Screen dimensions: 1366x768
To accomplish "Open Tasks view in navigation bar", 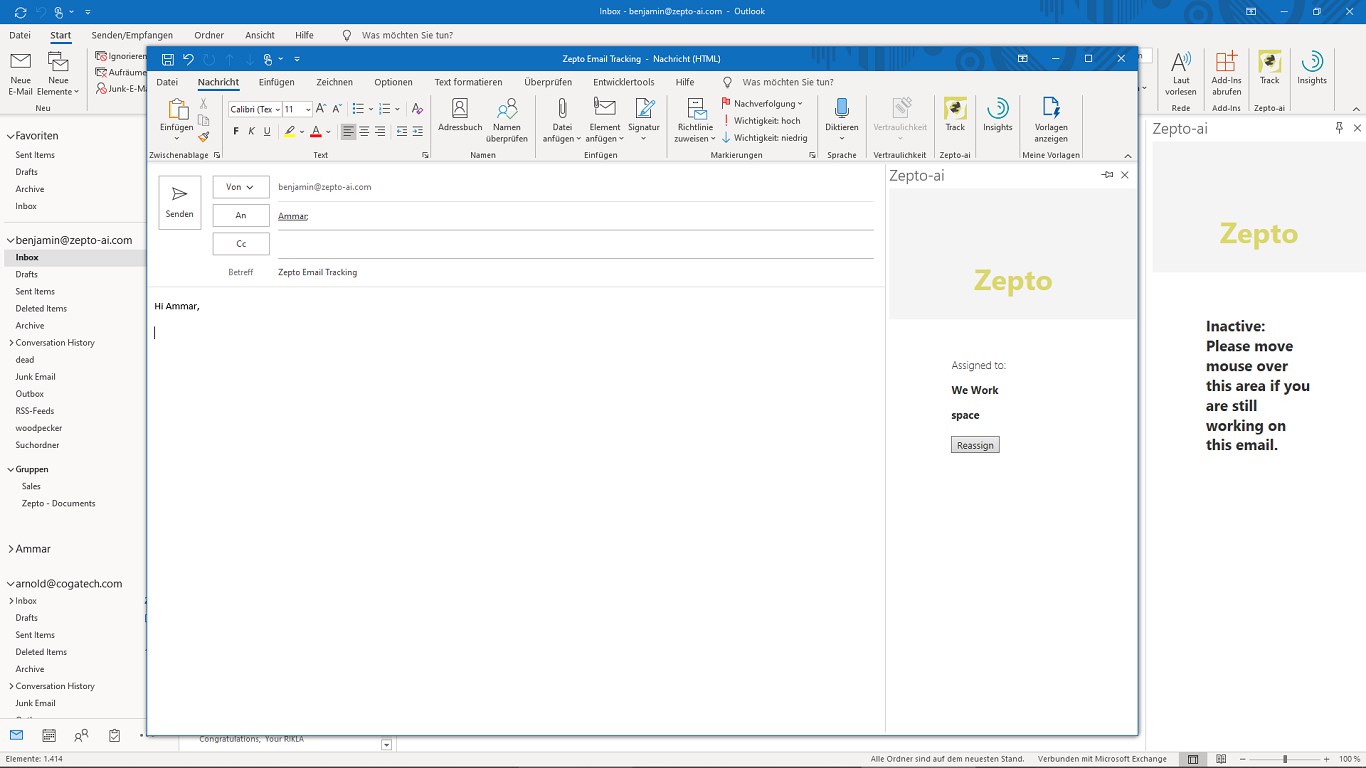I will (x=114, y=736).
